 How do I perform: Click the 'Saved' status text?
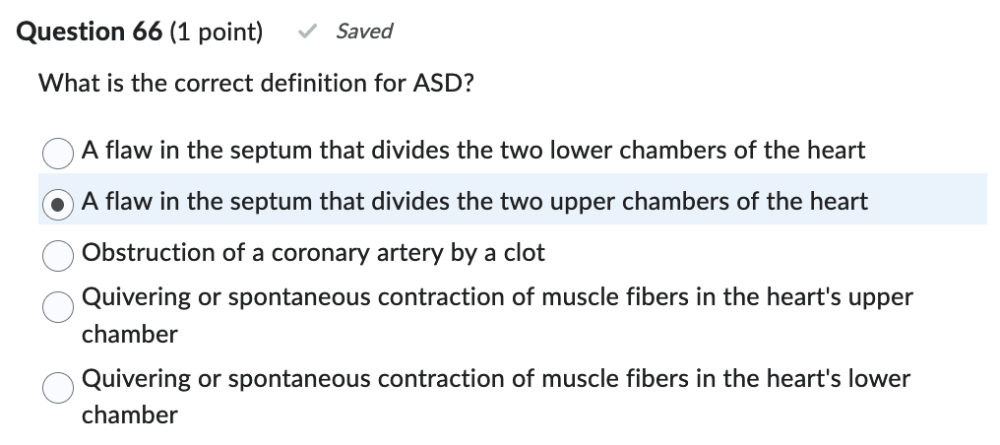tap(364, 32)
